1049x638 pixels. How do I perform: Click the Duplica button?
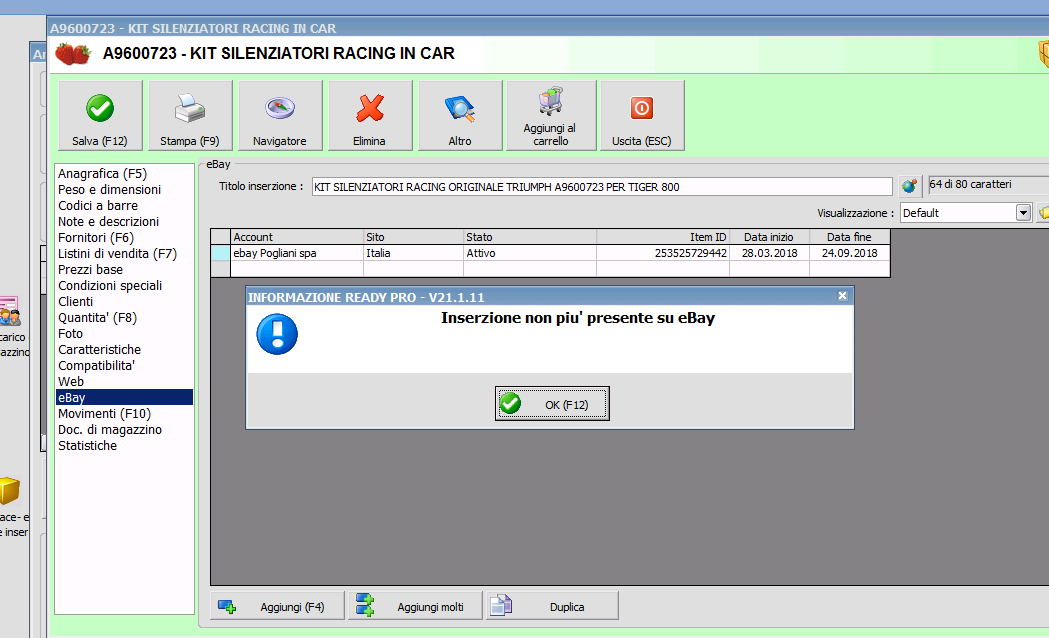[x=552, y=606]
